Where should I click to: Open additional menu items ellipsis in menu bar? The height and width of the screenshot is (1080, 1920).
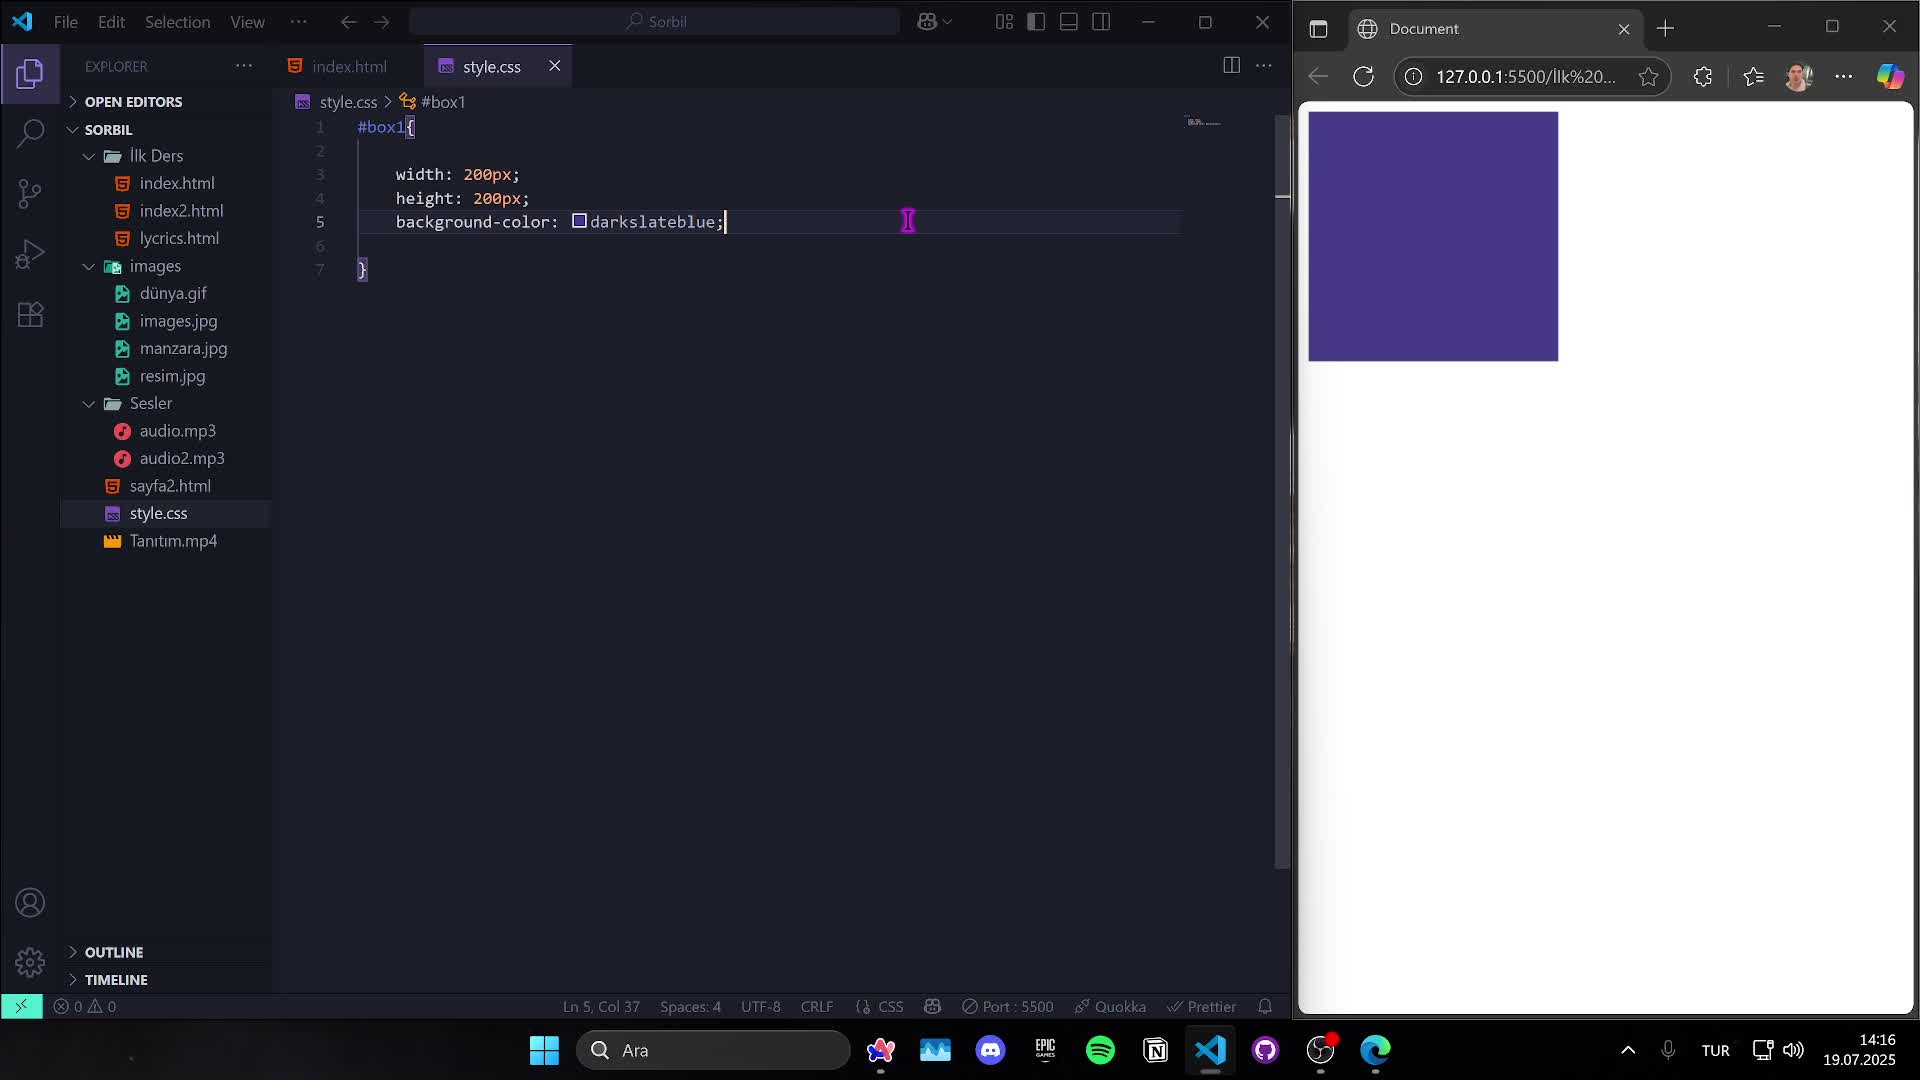coord(298,22)
